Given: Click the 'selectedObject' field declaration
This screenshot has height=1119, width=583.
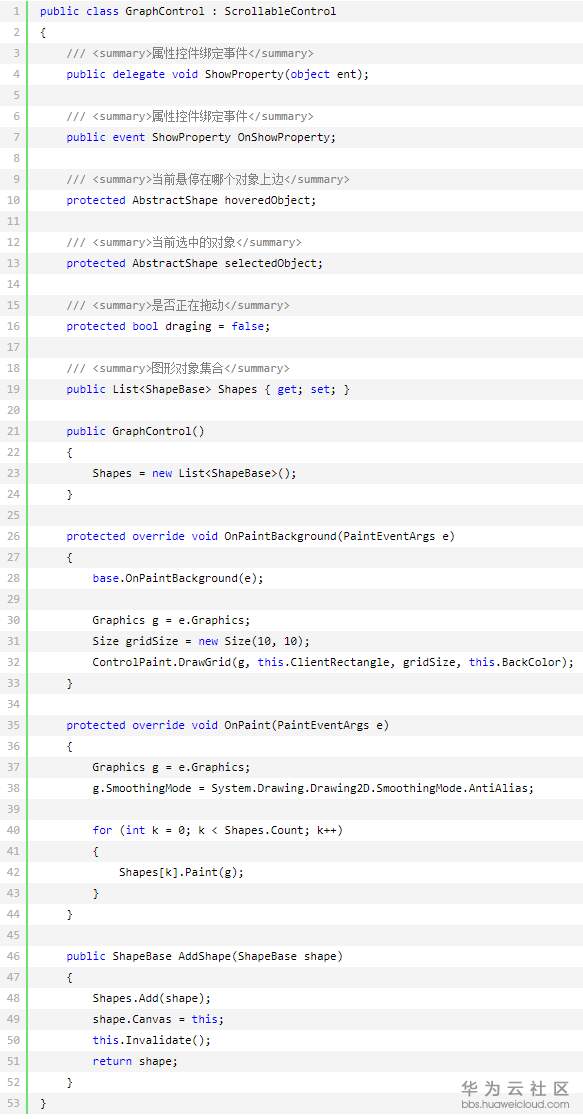Looking at the screenshot, I should [x=194, y=263].
